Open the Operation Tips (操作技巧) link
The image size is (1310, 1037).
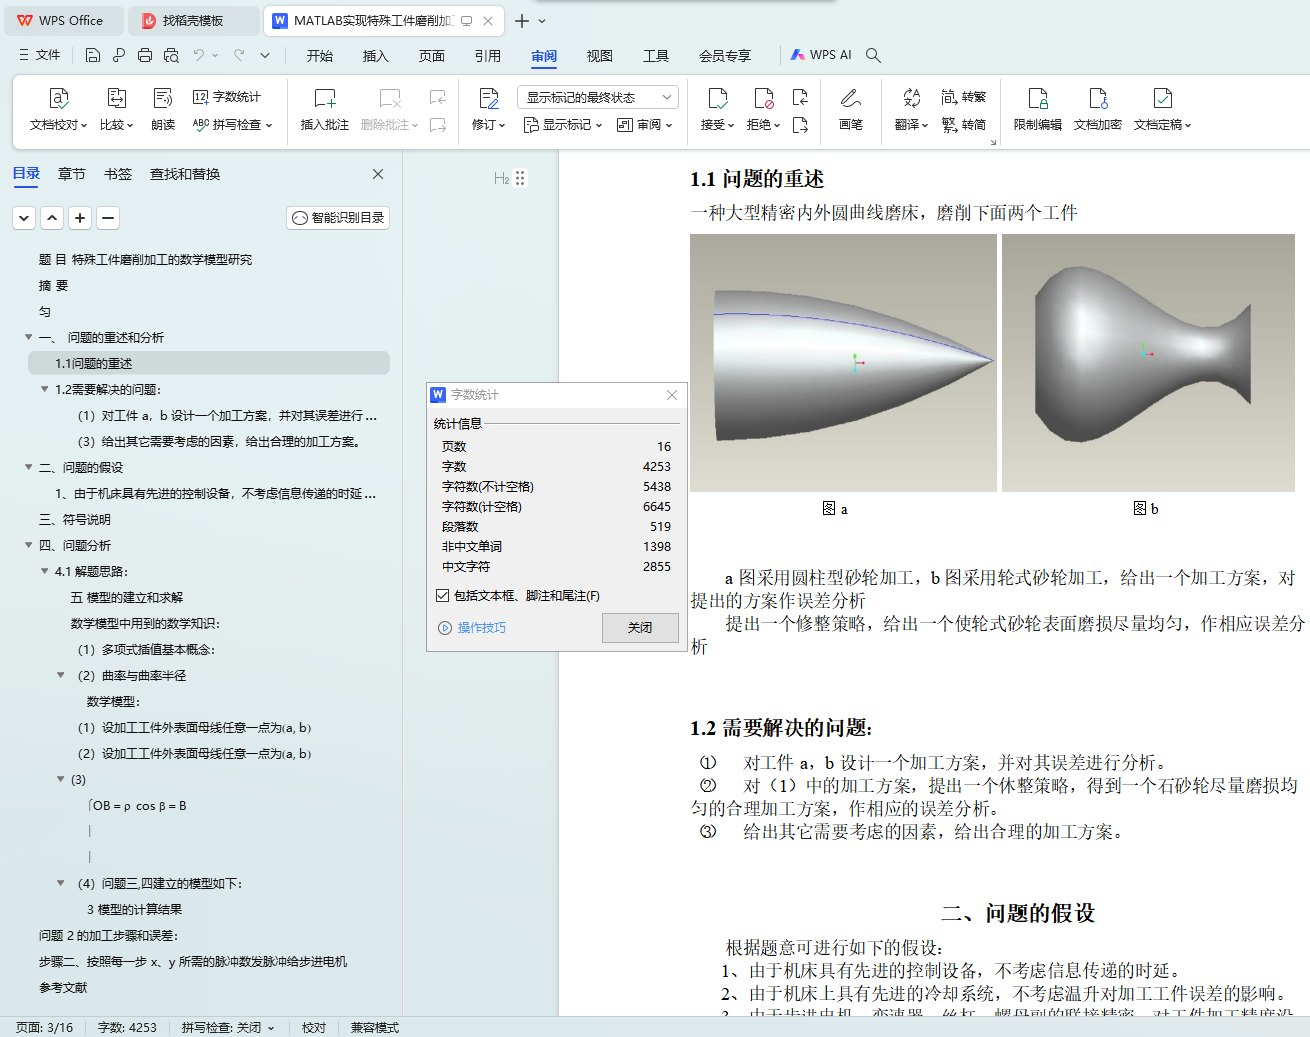coord(481,628)
